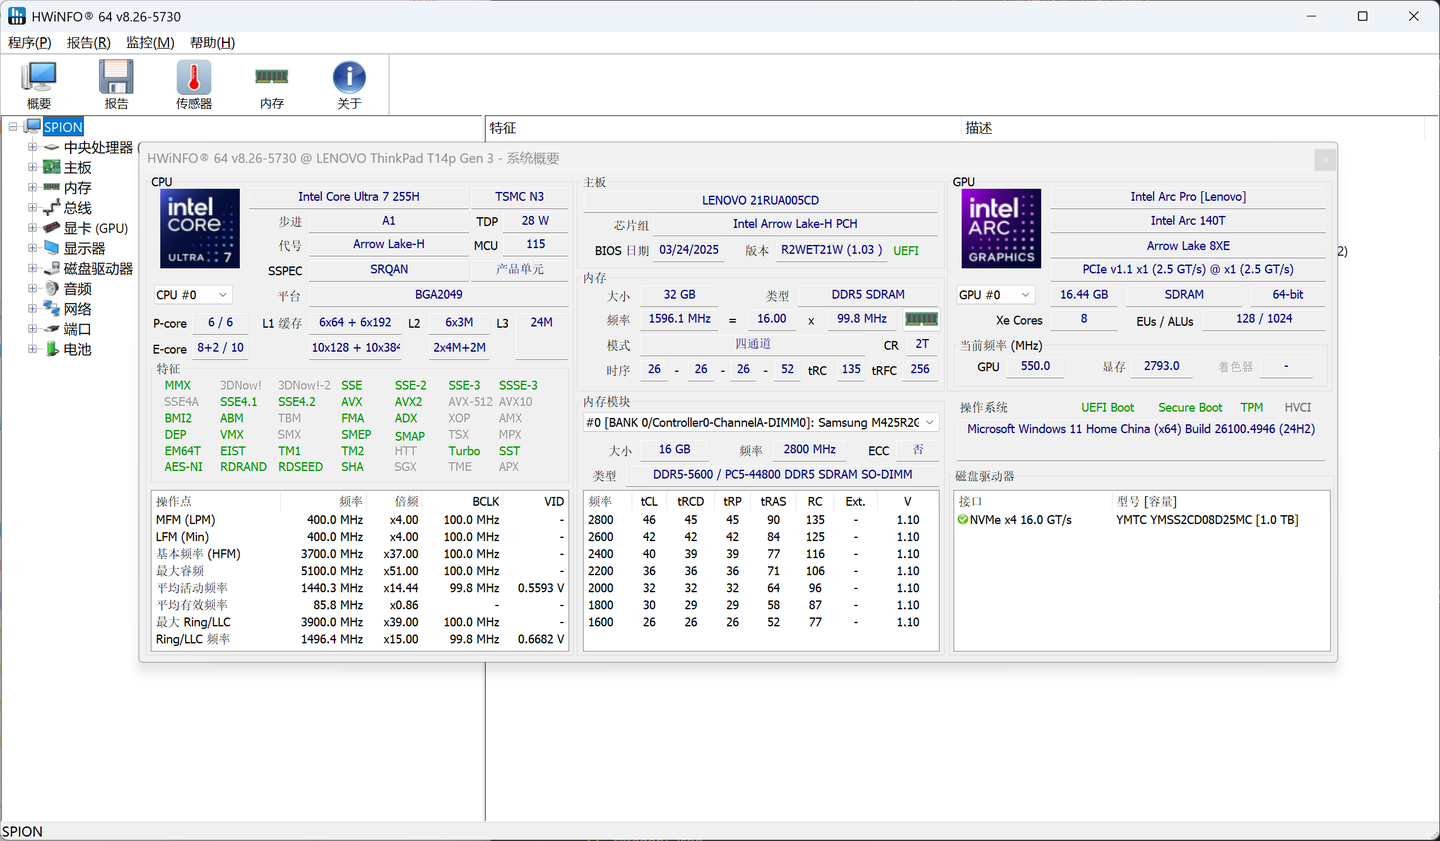Expand the 总线 tree node
The width and height of the screenshot is (1440, 841).
tap(32, 208)
